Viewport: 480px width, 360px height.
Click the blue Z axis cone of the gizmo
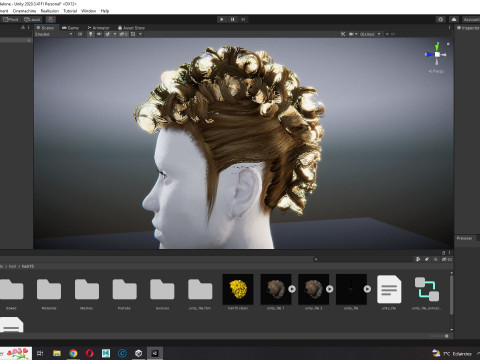pyautogui.click(x=429, y=54)
